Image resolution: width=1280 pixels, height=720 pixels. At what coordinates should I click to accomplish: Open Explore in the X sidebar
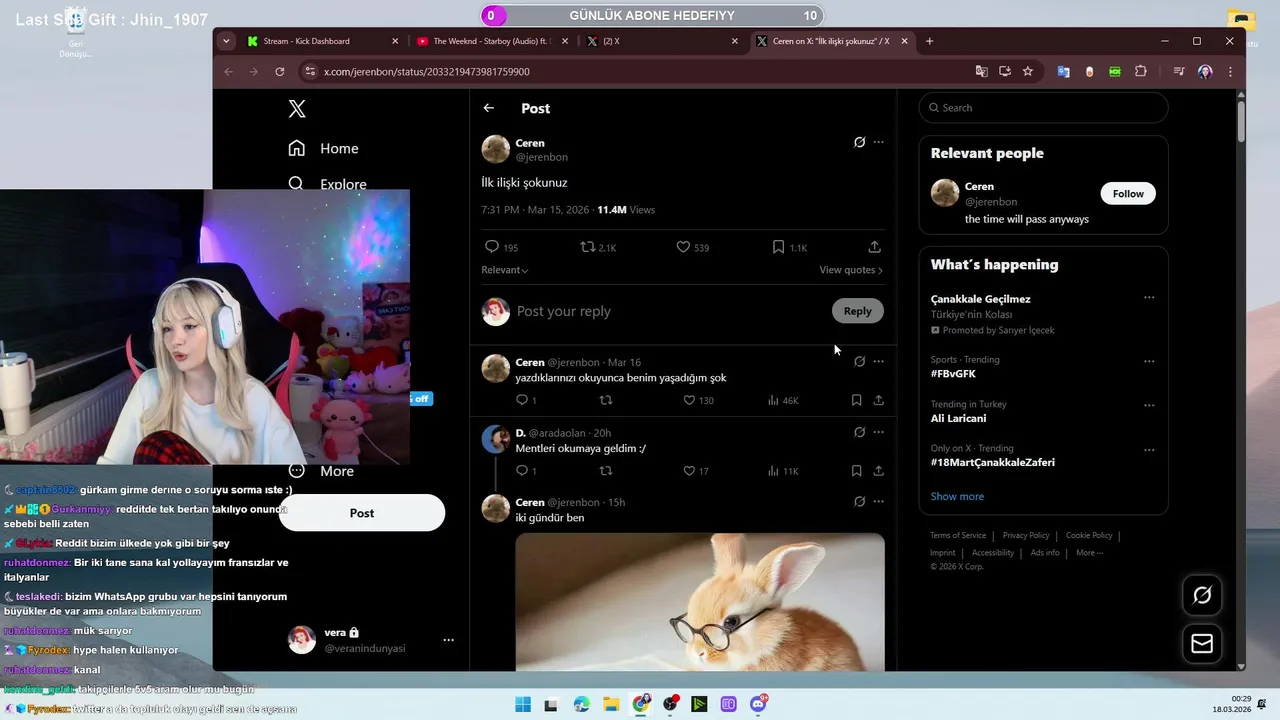pos(327,184)
